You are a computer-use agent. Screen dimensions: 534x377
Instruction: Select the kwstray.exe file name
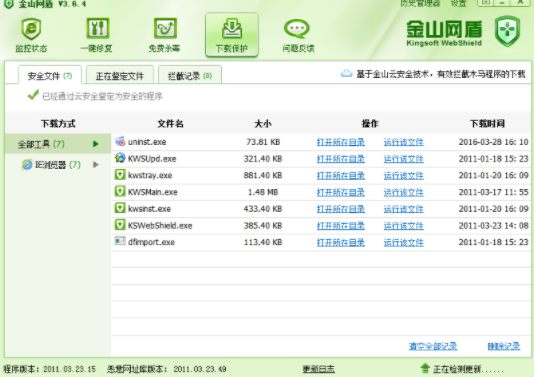150,175
